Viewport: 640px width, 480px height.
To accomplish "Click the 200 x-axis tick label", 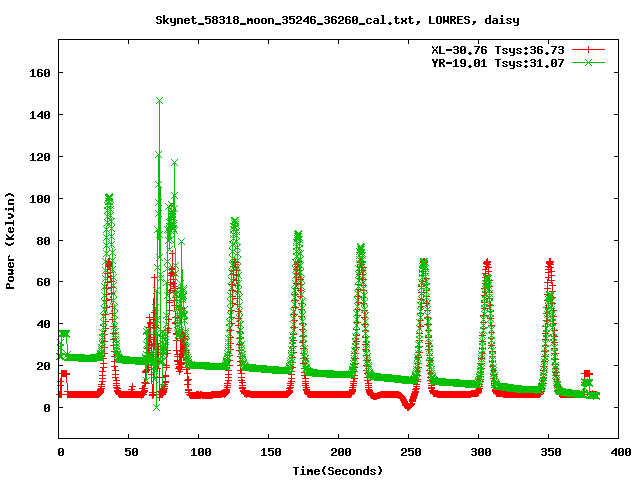I will pos(341,452).
